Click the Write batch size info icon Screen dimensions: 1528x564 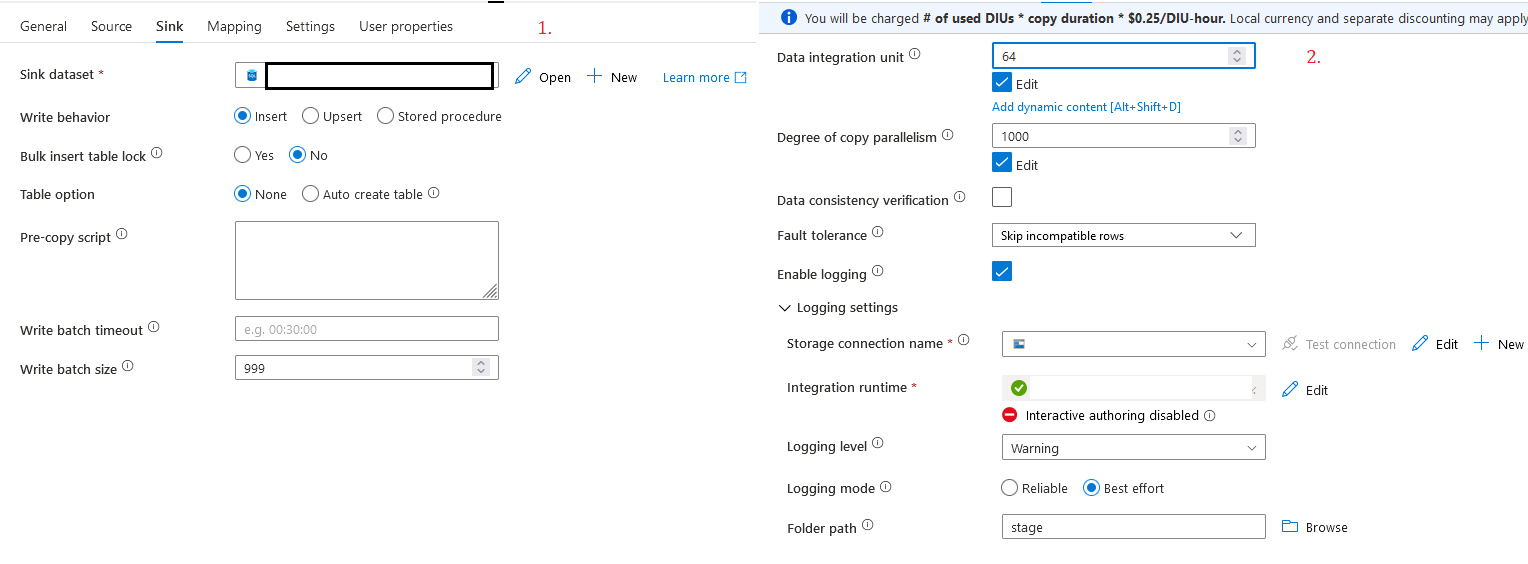pos(128,366)
